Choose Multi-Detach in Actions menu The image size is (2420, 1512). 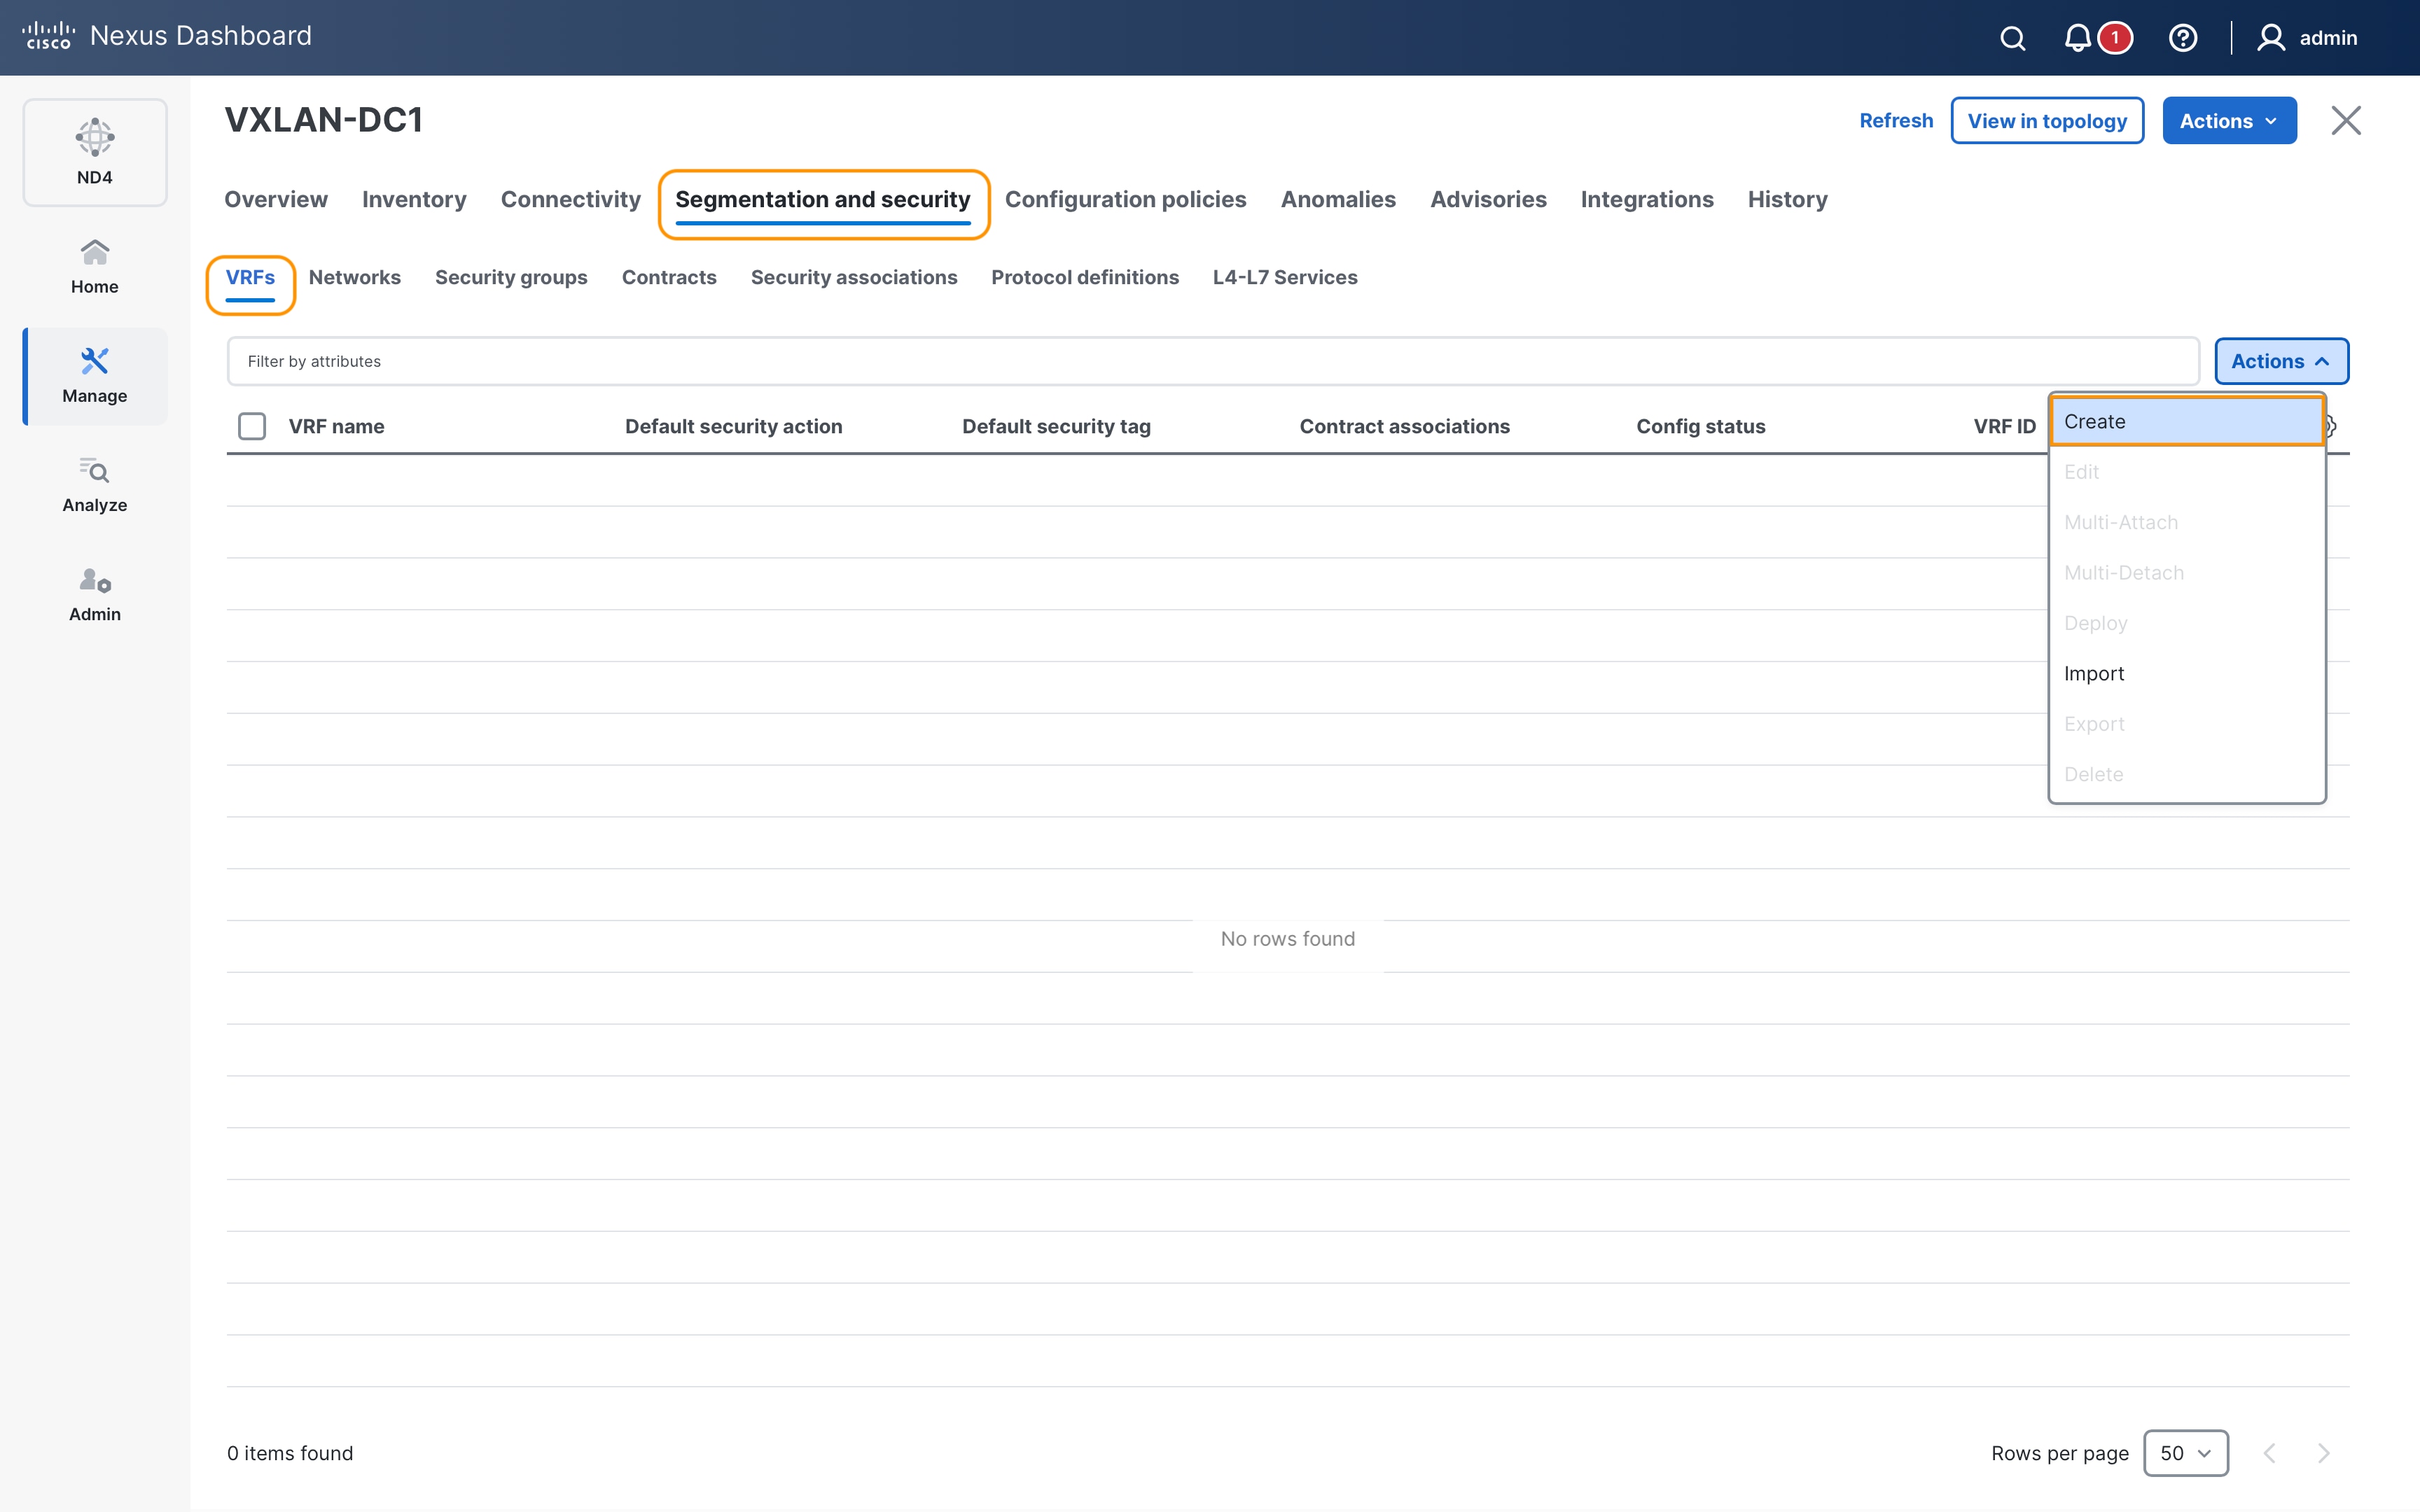pyautogui.click(x=2186, y=572)
